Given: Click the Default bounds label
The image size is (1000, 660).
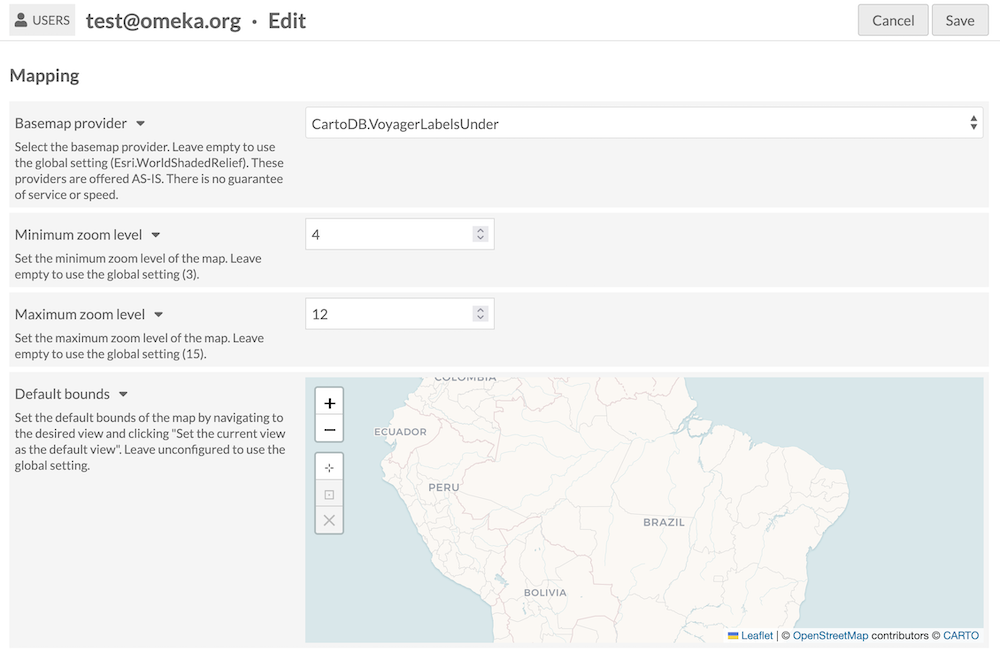Looking at the screenshot, I should [62, 394].
